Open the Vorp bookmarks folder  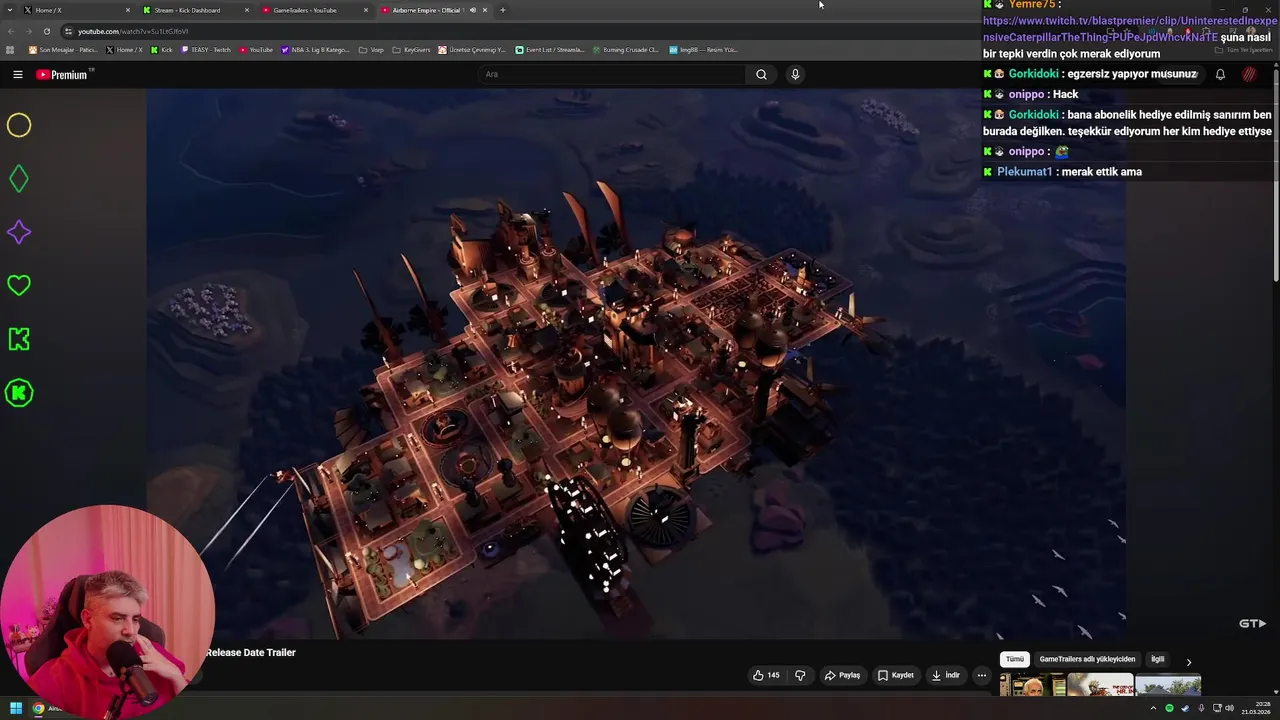(x=371, y=50)
